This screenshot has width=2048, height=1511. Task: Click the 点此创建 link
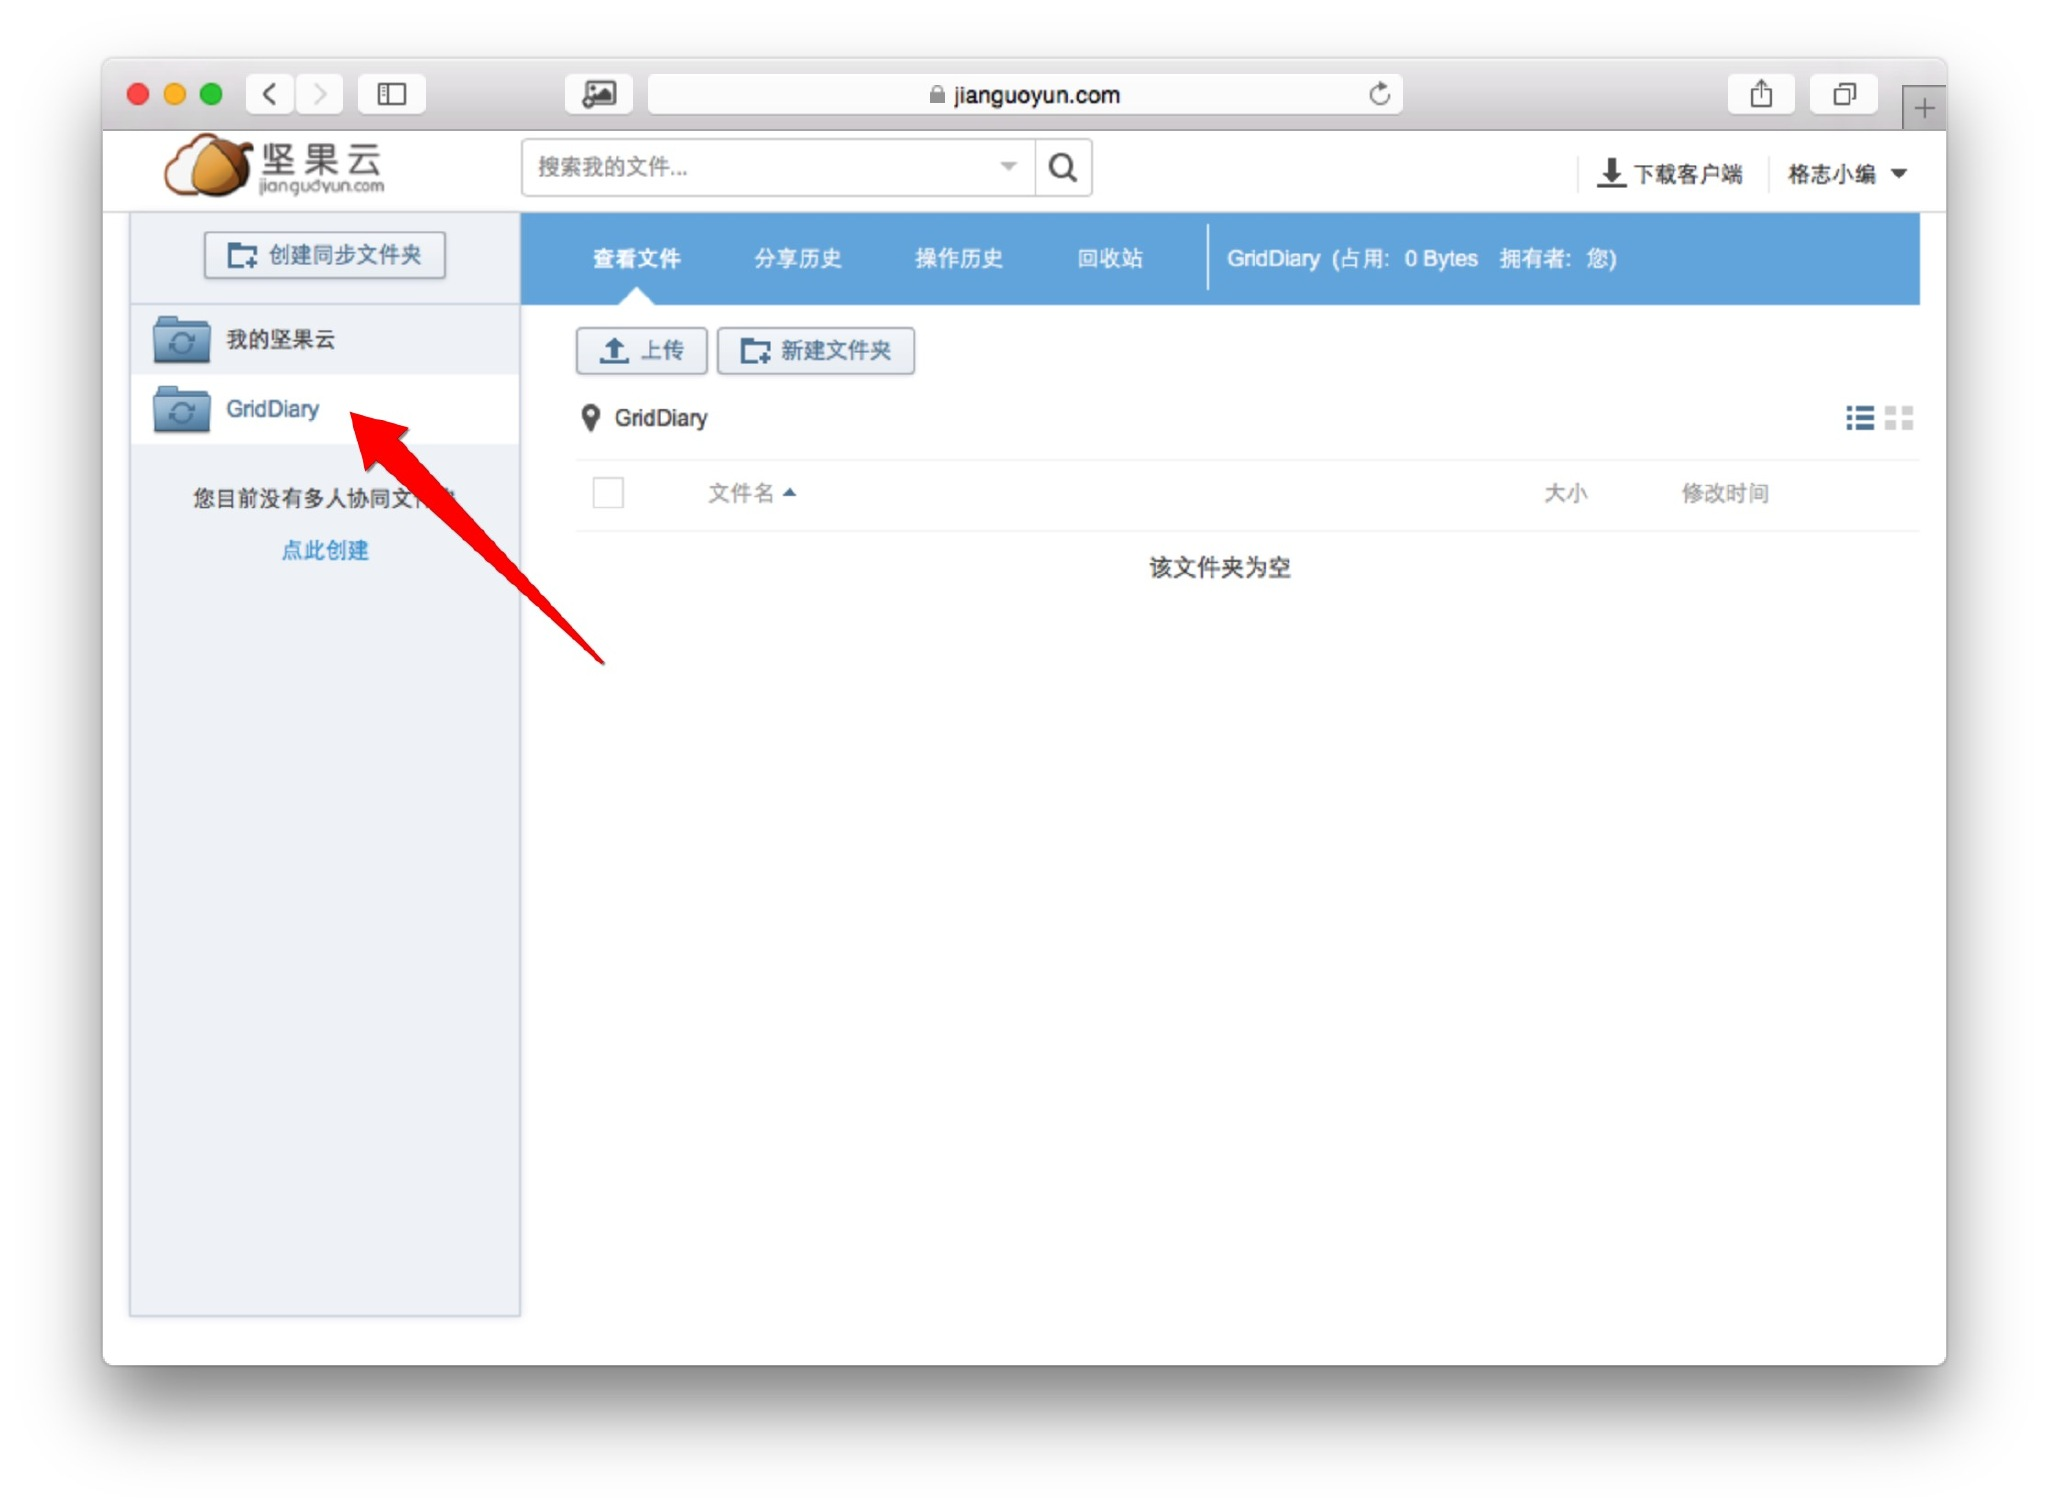pos(325,550)
